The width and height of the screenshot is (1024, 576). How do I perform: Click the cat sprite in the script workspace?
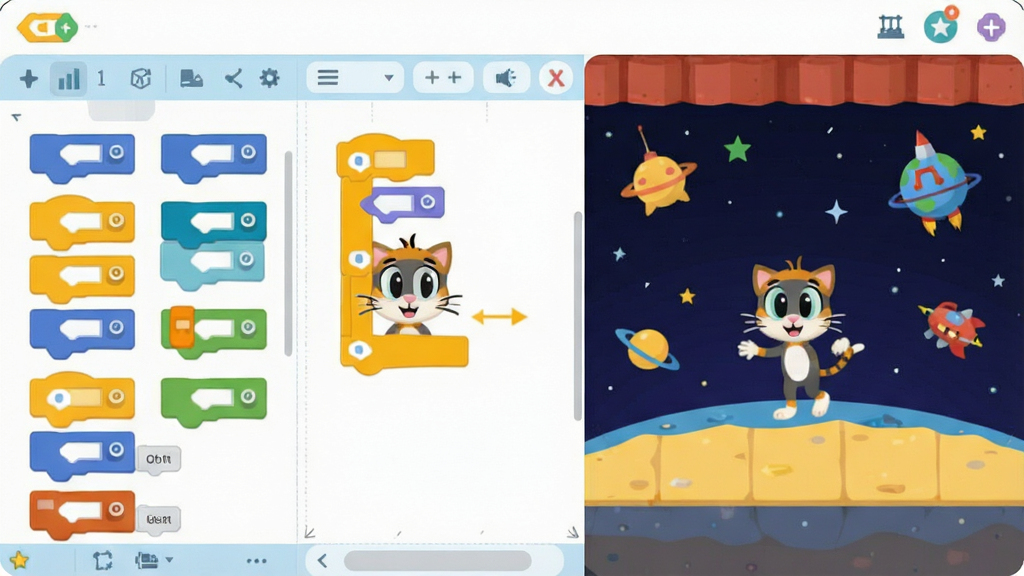click(x=409, y=286)
